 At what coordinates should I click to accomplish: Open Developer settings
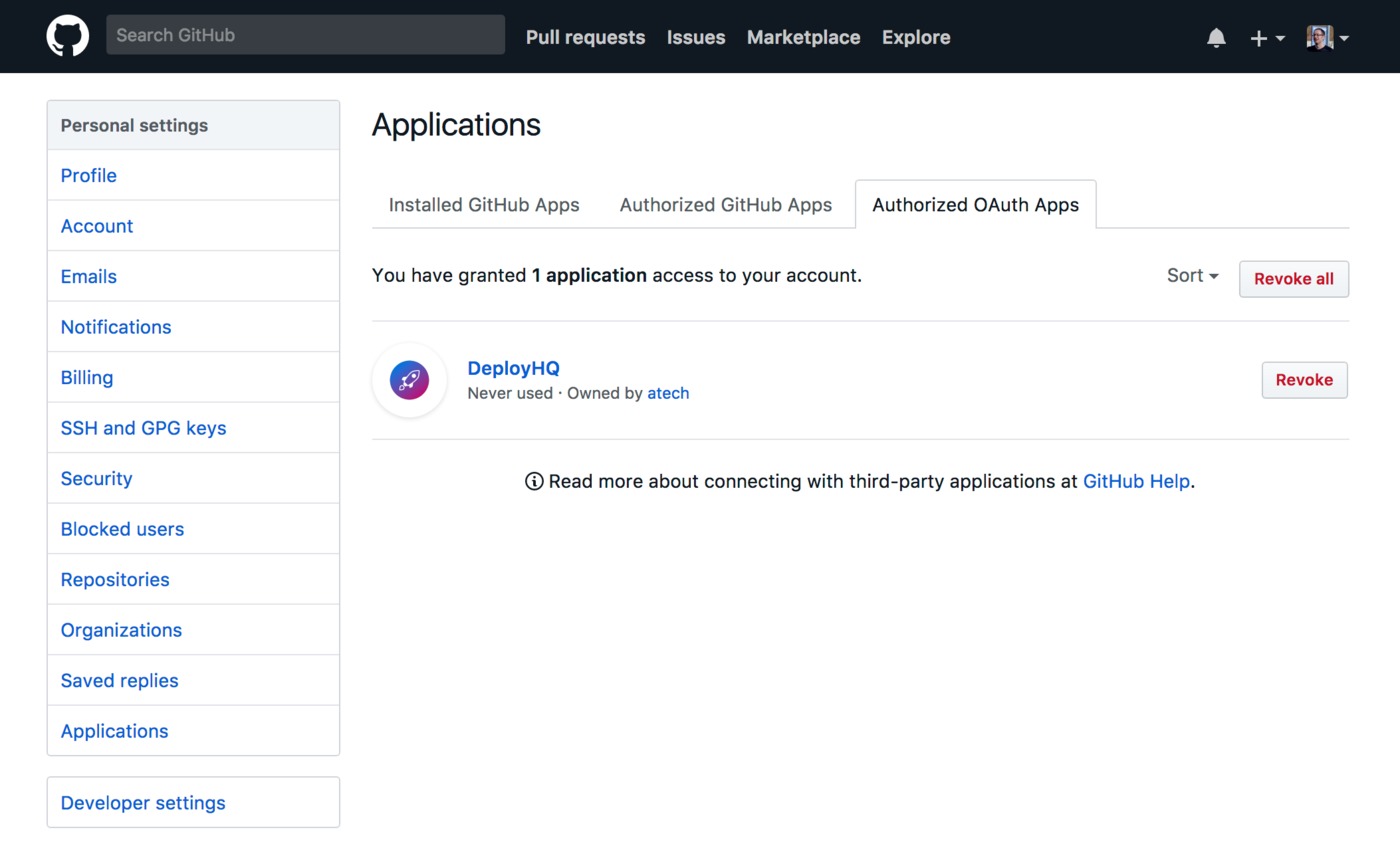click(x=193, y=803)
